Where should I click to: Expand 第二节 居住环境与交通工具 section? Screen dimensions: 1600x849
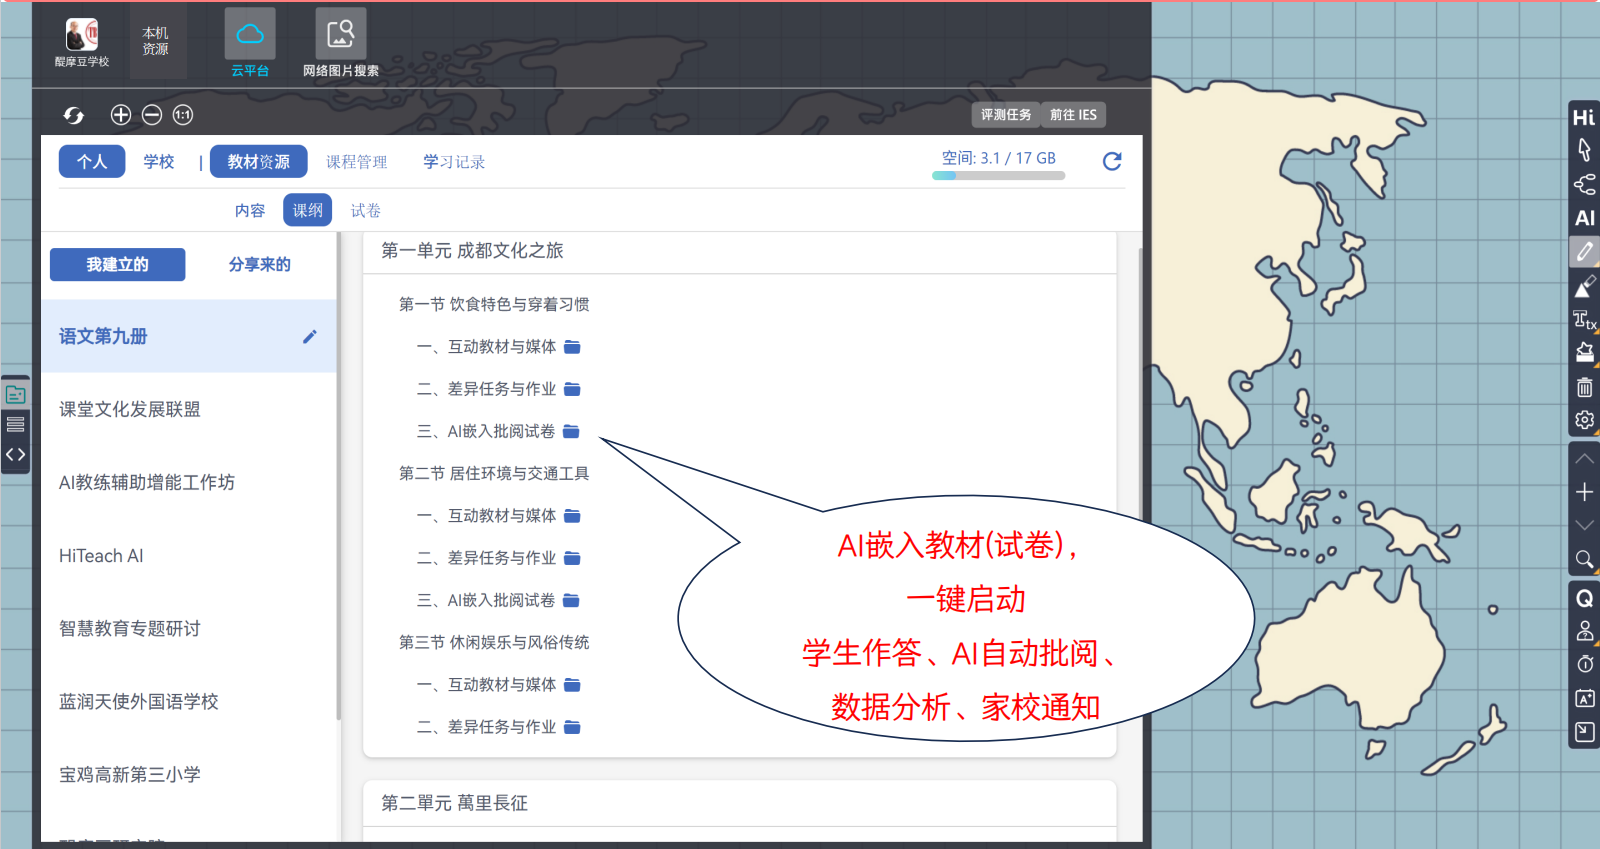coord(494,474)
